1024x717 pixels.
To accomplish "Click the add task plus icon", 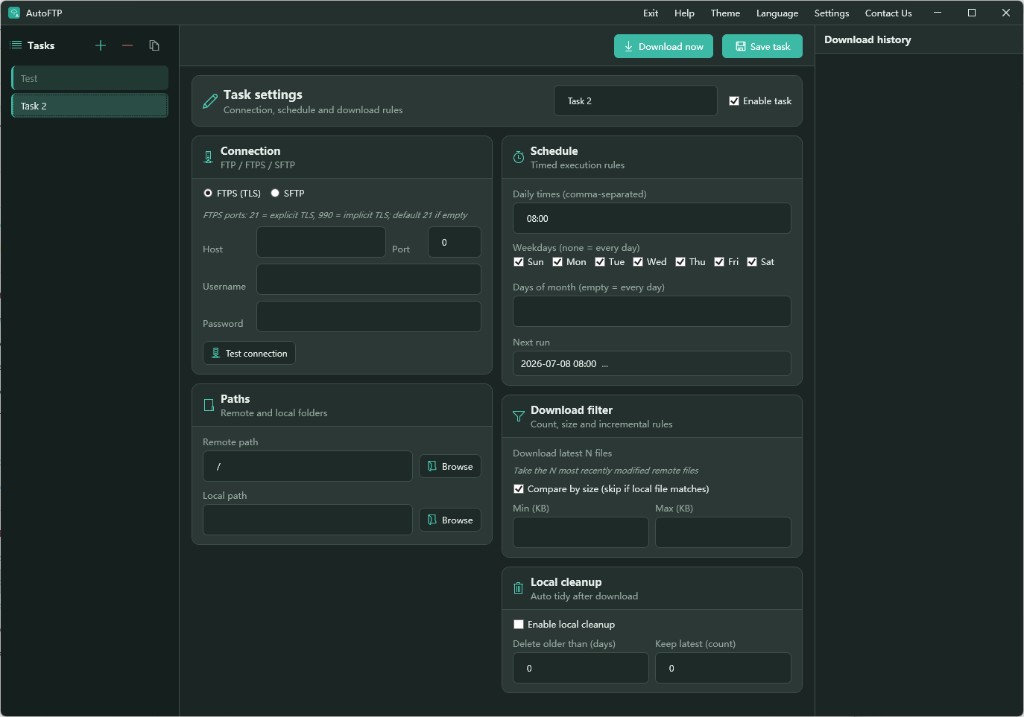I will pyautogui.click(x=100, y=46).
